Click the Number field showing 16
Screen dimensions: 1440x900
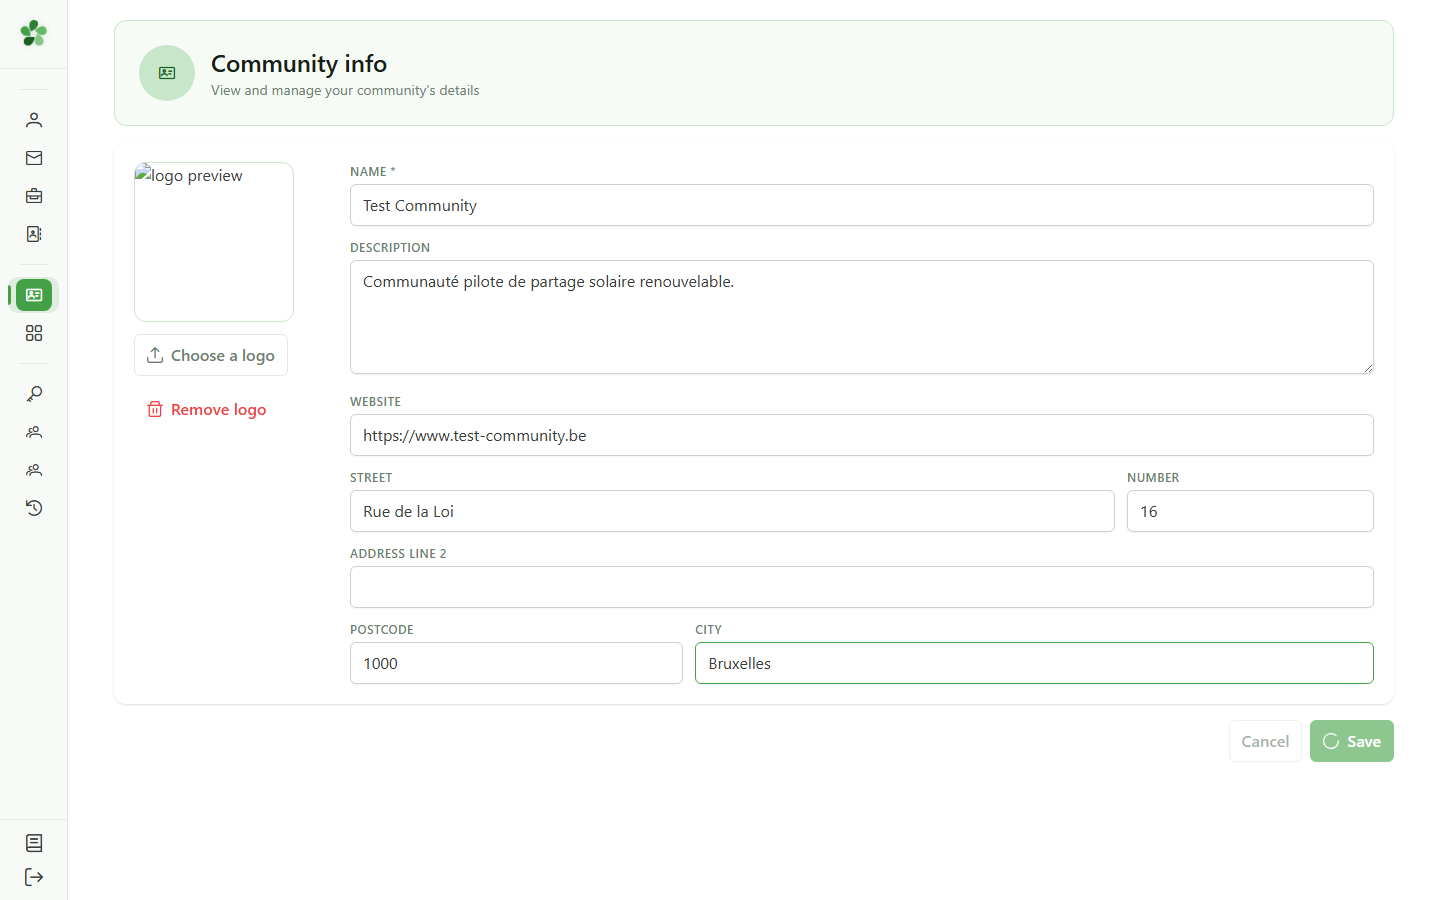pos(1250,511)
